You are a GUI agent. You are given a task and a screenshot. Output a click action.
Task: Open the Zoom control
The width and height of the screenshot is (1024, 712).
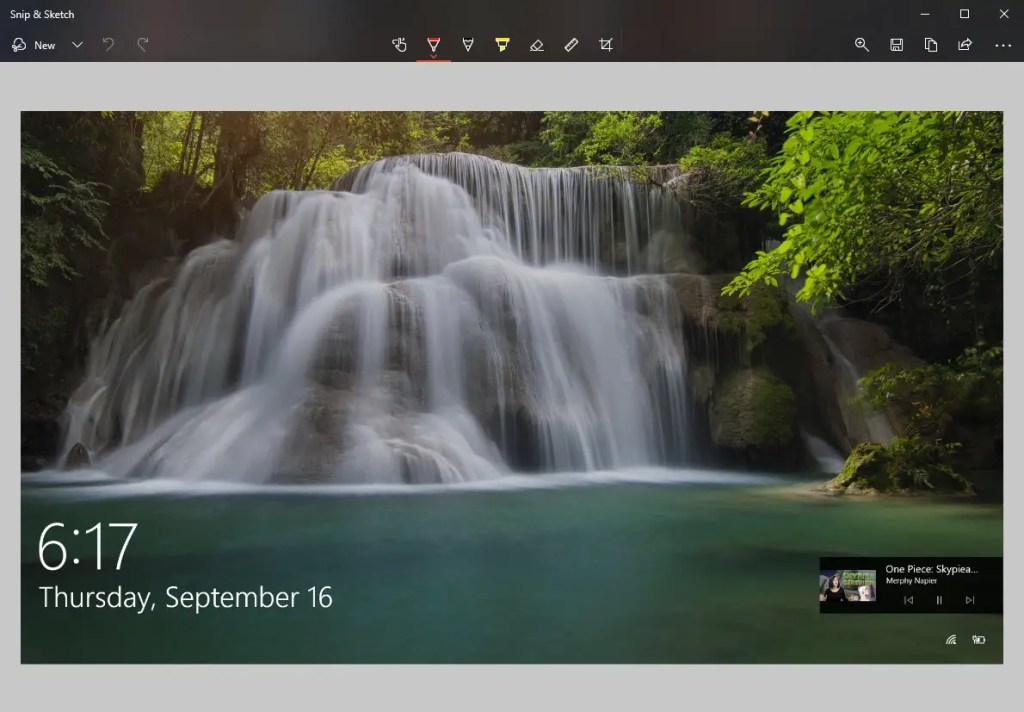tap(862, 44)
